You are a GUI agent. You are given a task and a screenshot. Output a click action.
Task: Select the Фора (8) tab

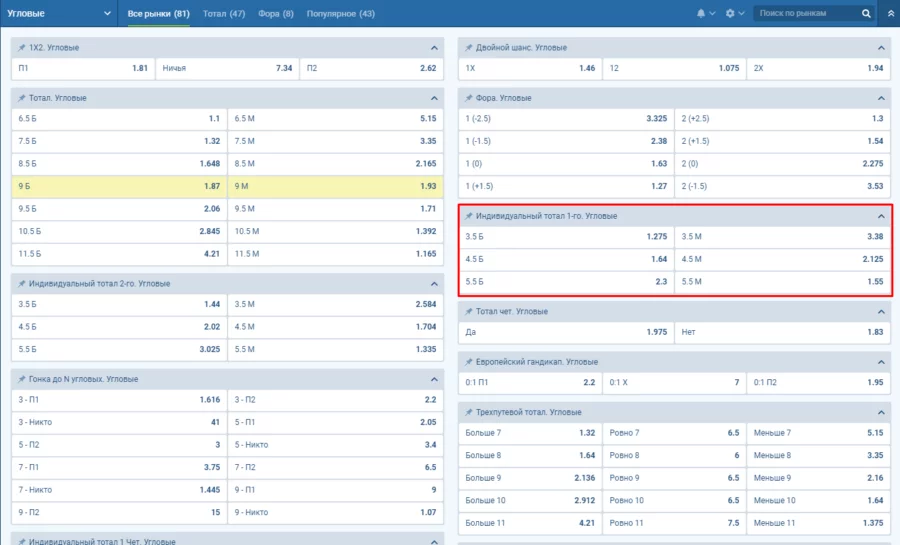point(275,14)
